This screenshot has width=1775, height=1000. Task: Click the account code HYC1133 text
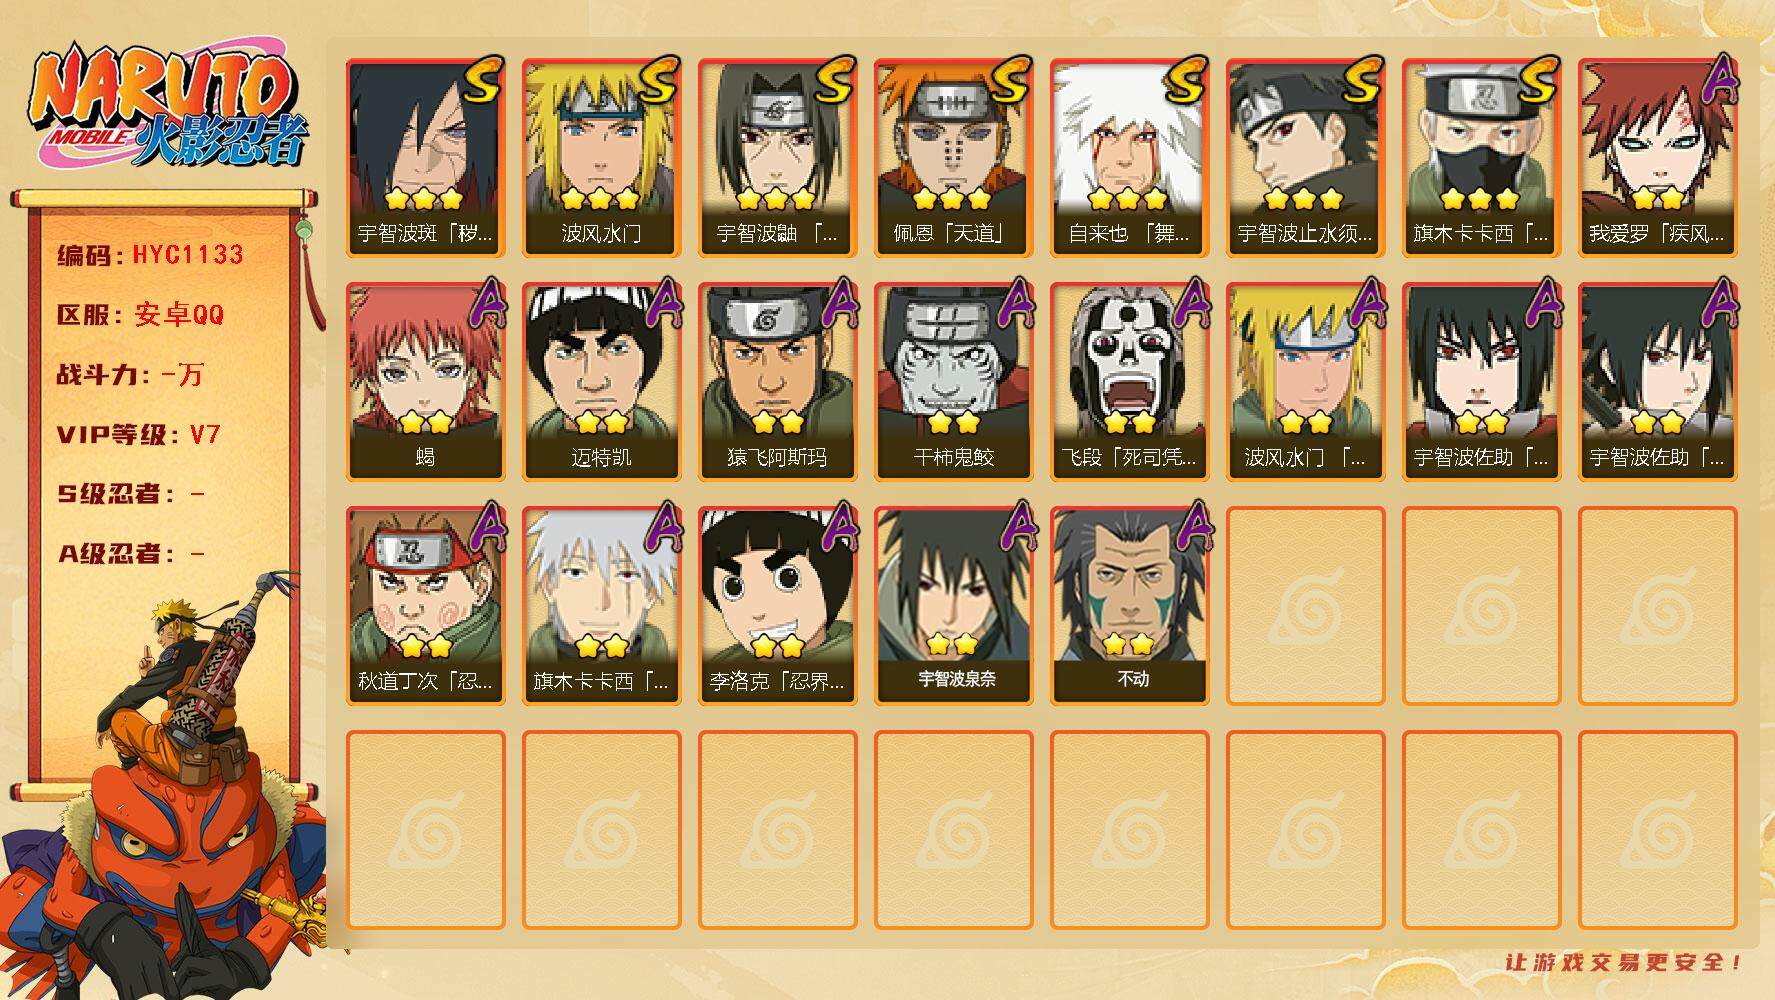[188, 255]
